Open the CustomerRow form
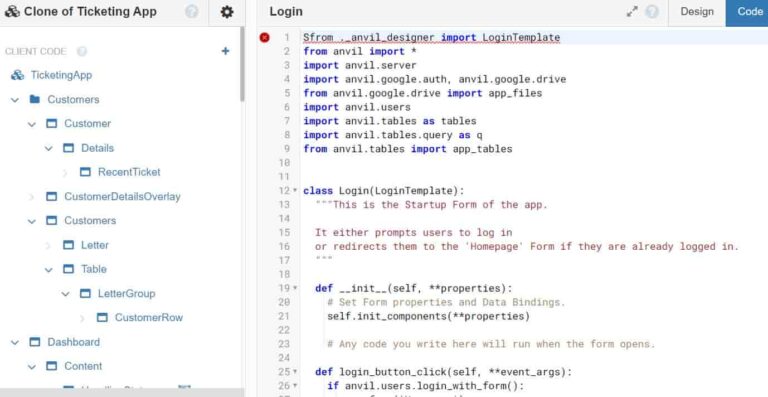Screen dimensions: 768x397 pyautogui.click(x=149, y=318)
